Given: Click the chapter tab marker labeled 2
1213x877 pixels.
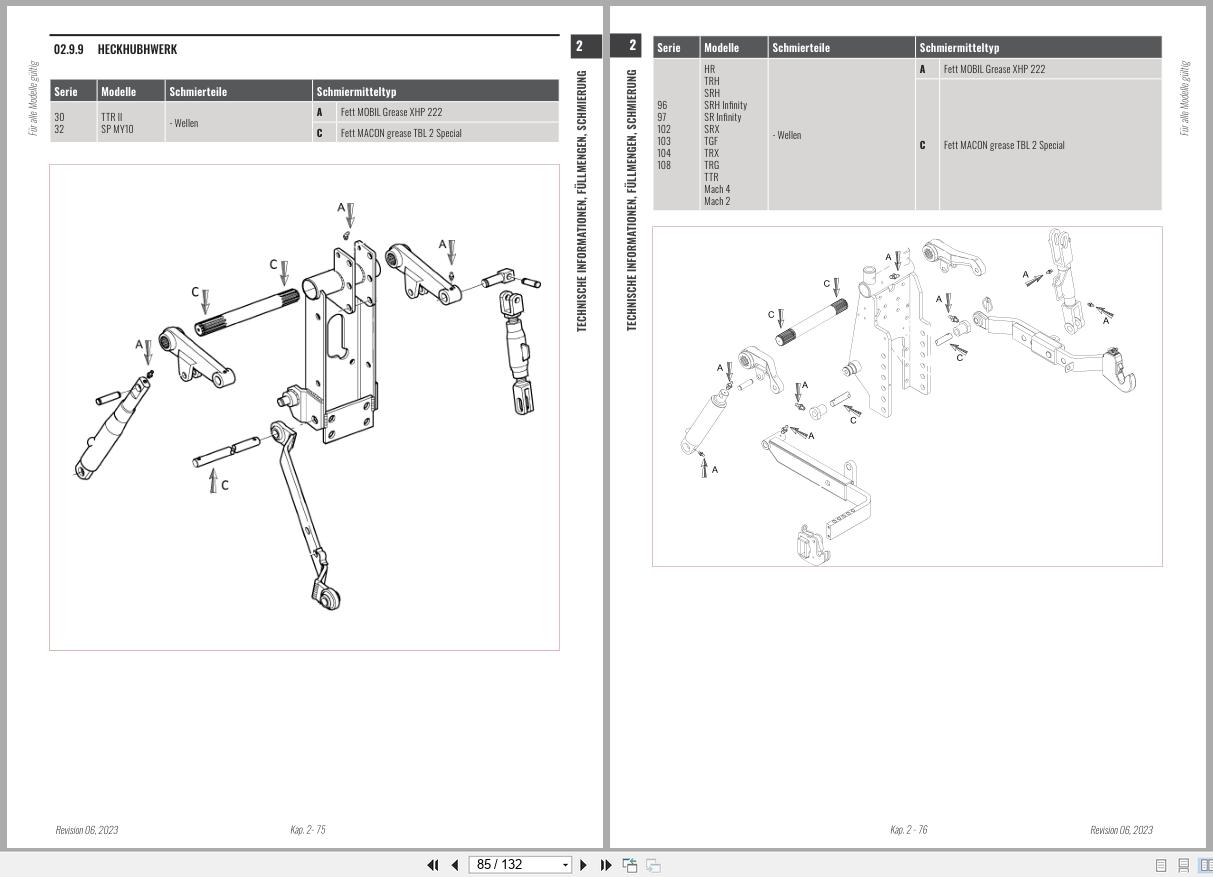Looking at the screenshot, I should point(578,46).
